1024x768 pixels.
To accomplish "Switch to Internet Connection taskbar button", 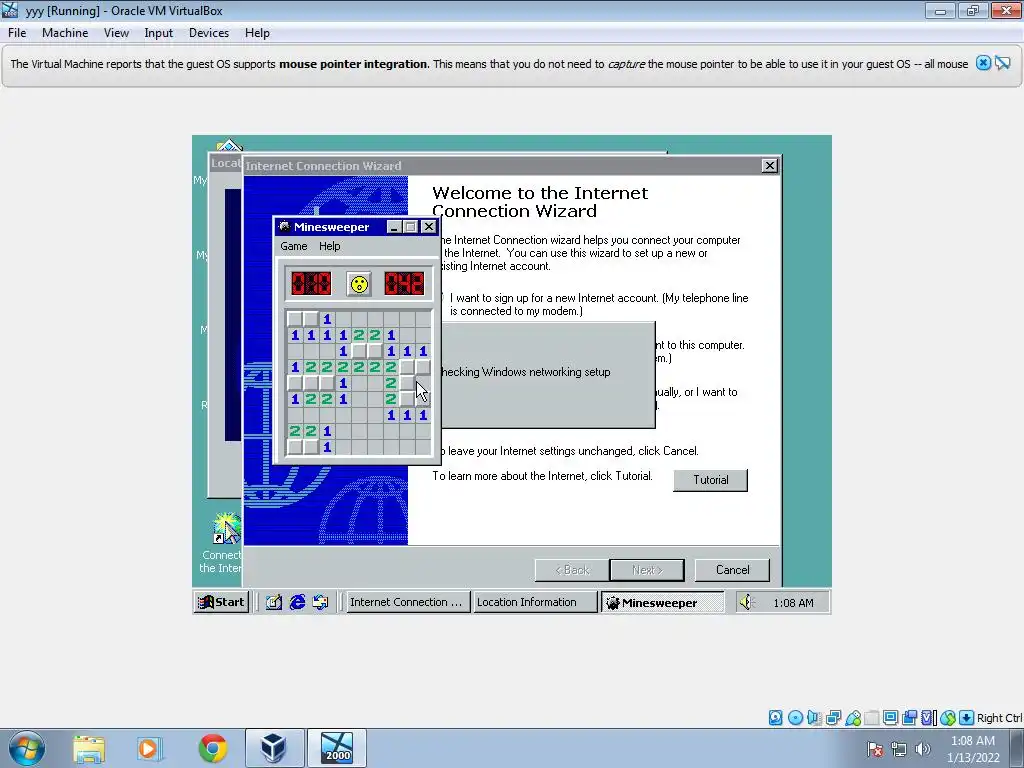I will tap(406, 602).
